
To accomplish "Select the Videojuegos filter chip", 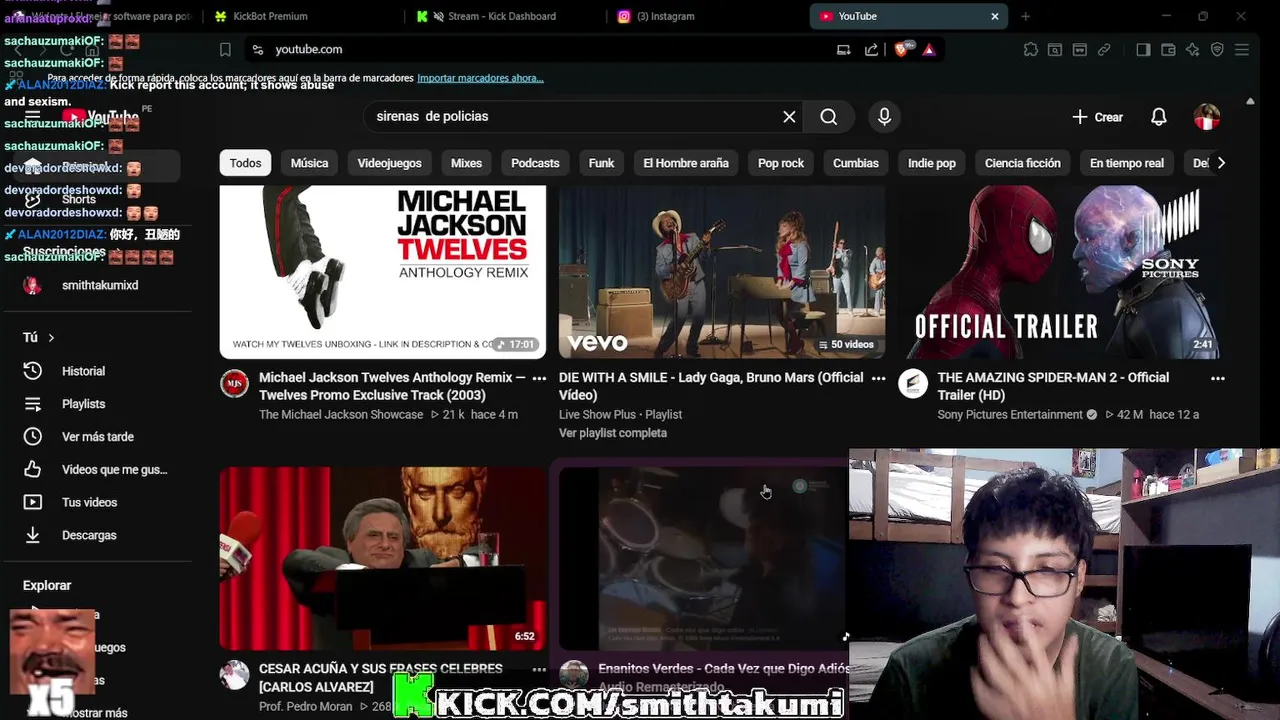I will point(389,163).
